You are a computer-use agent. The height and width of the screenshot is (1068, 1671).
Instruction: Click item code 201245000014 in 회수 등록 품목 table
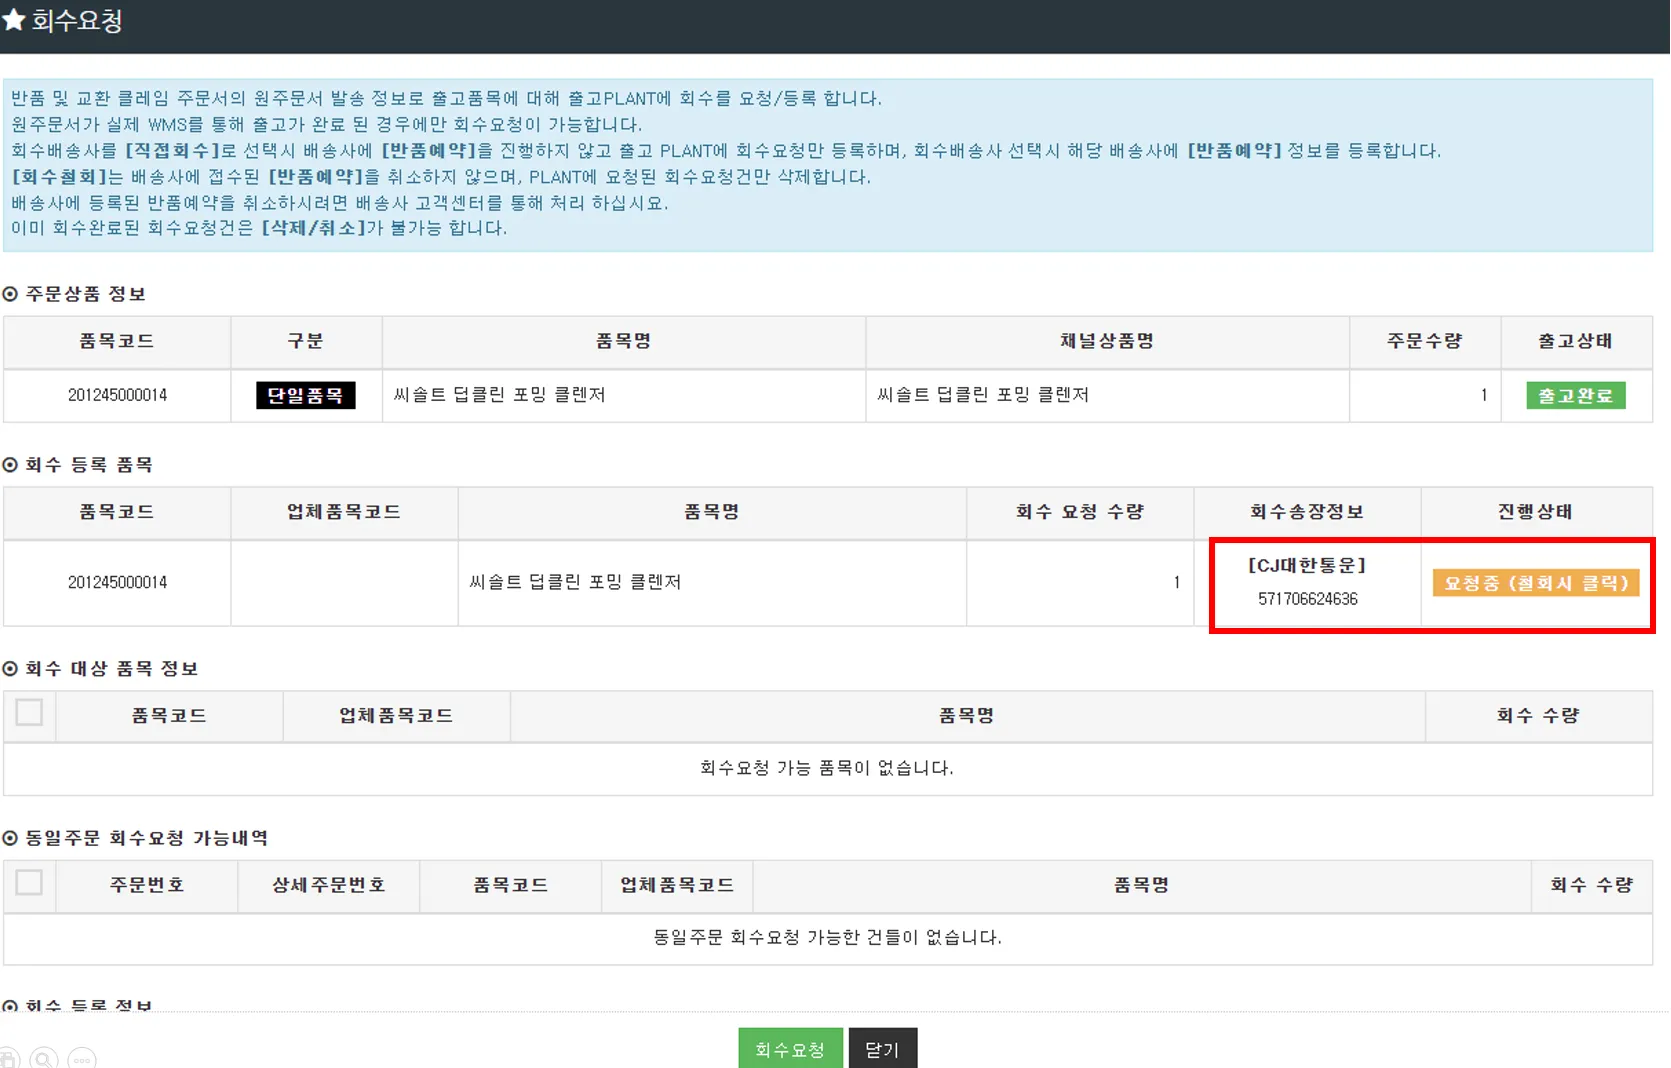117,582
